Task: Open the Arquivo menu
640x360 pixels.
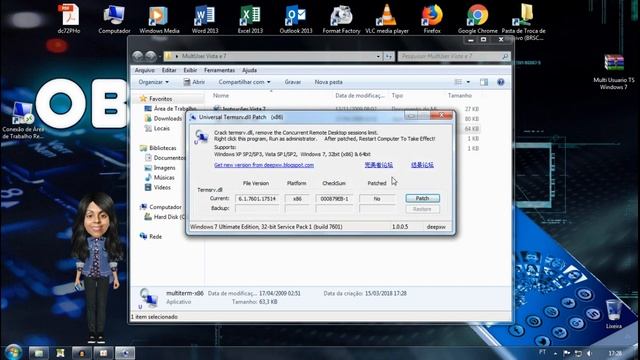Action: (144, 70)
